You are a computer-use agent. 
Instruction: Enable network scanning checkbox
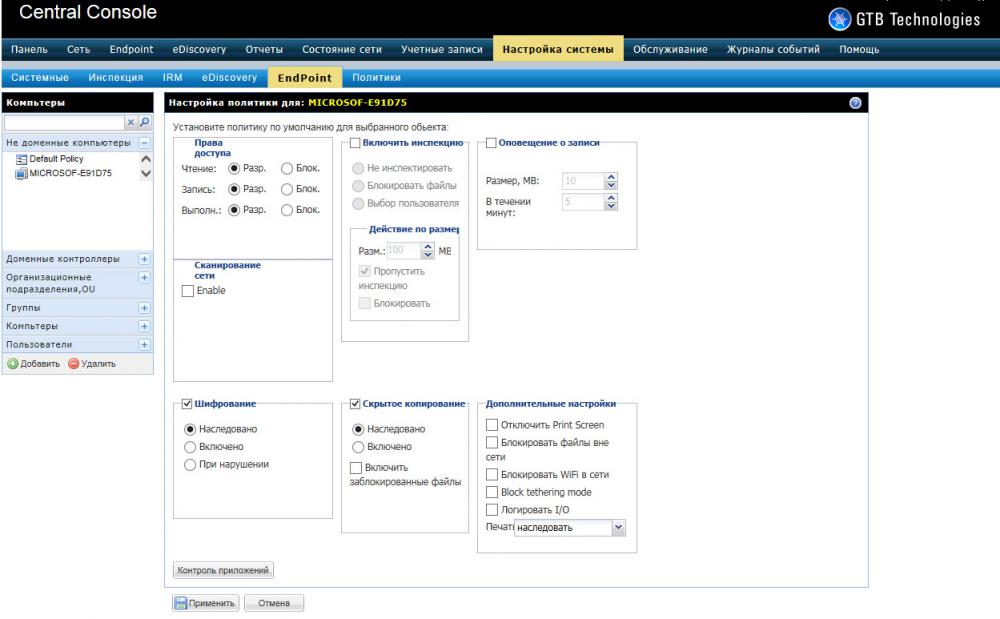[x=188, y=291]
